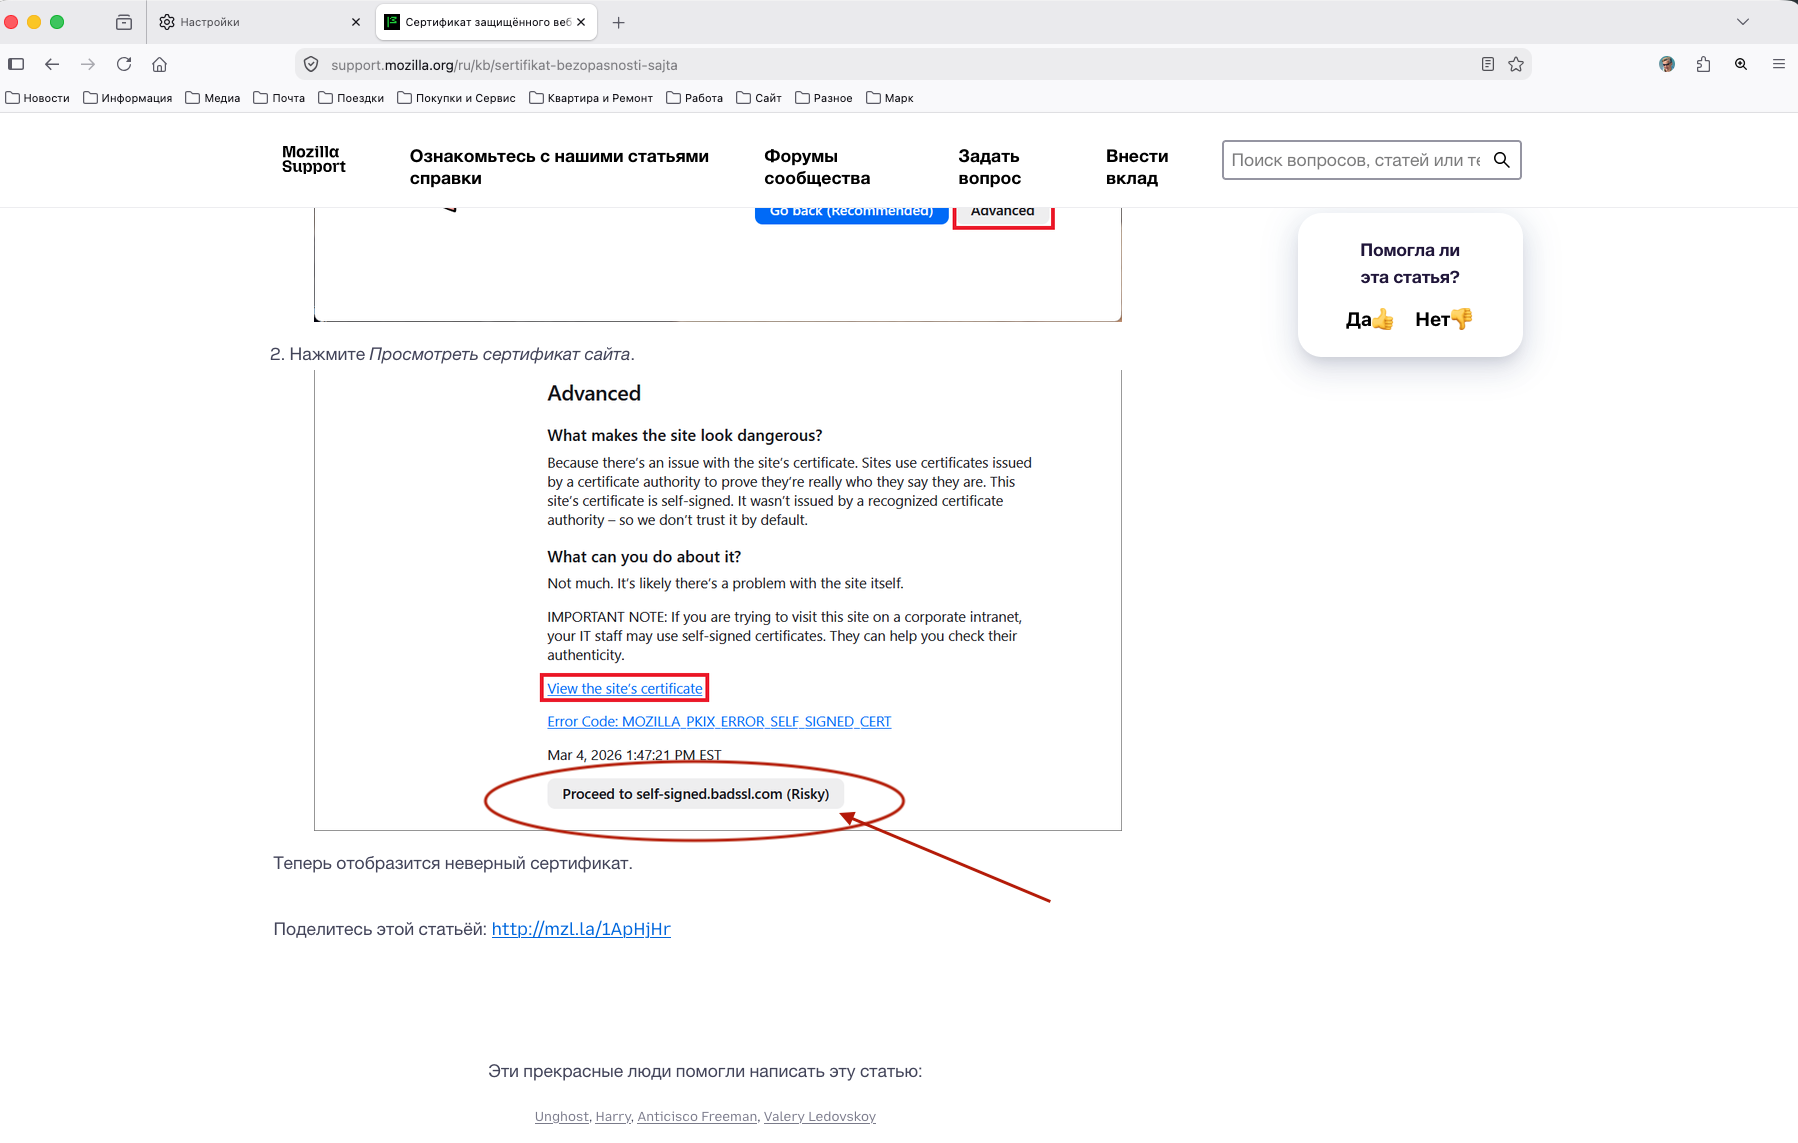Screen dimensions: 1798x1143
Task: Close the Настройки tab
Action: (356, 22)
